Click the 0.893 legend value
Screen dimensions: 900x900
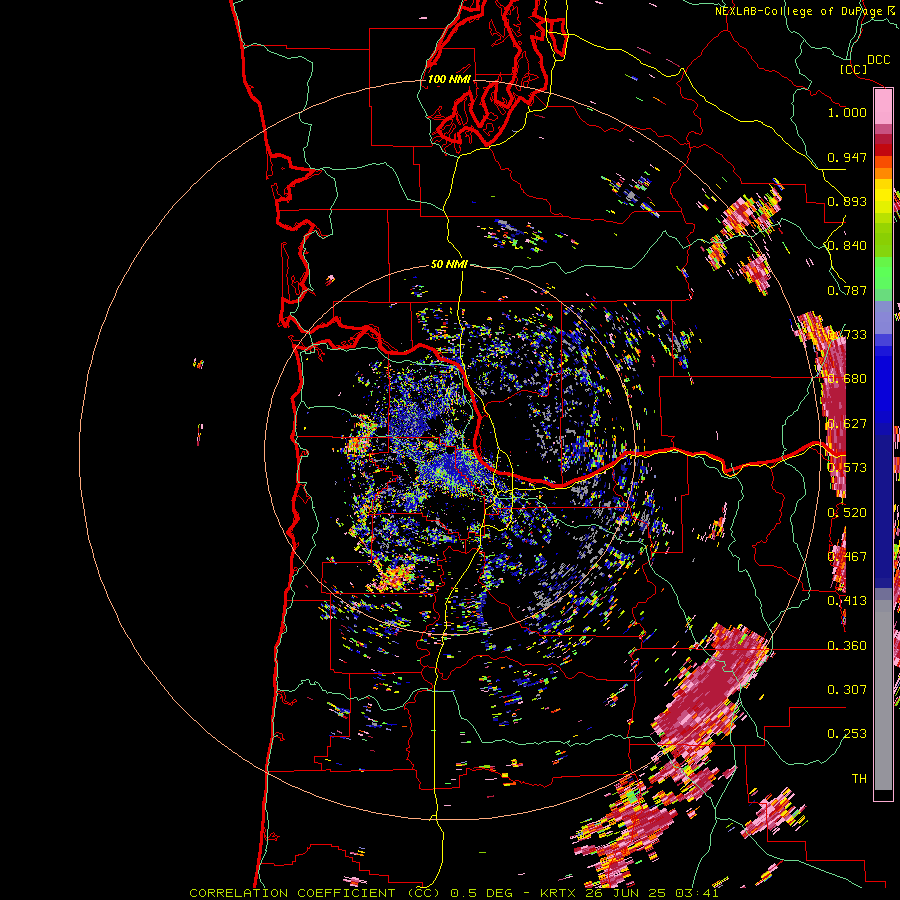(x=847, y=201)
